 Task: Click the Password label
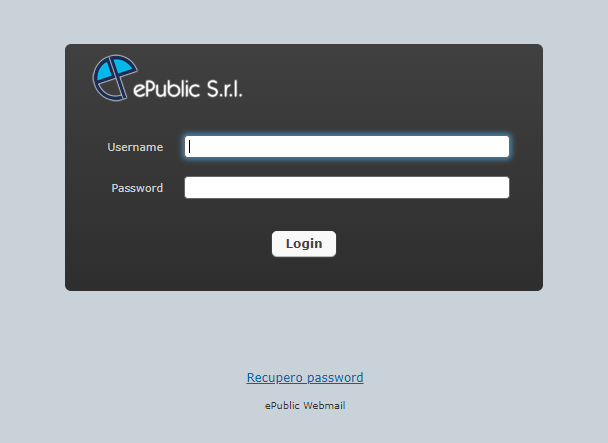pyautogui.click(x=137, y=188)
